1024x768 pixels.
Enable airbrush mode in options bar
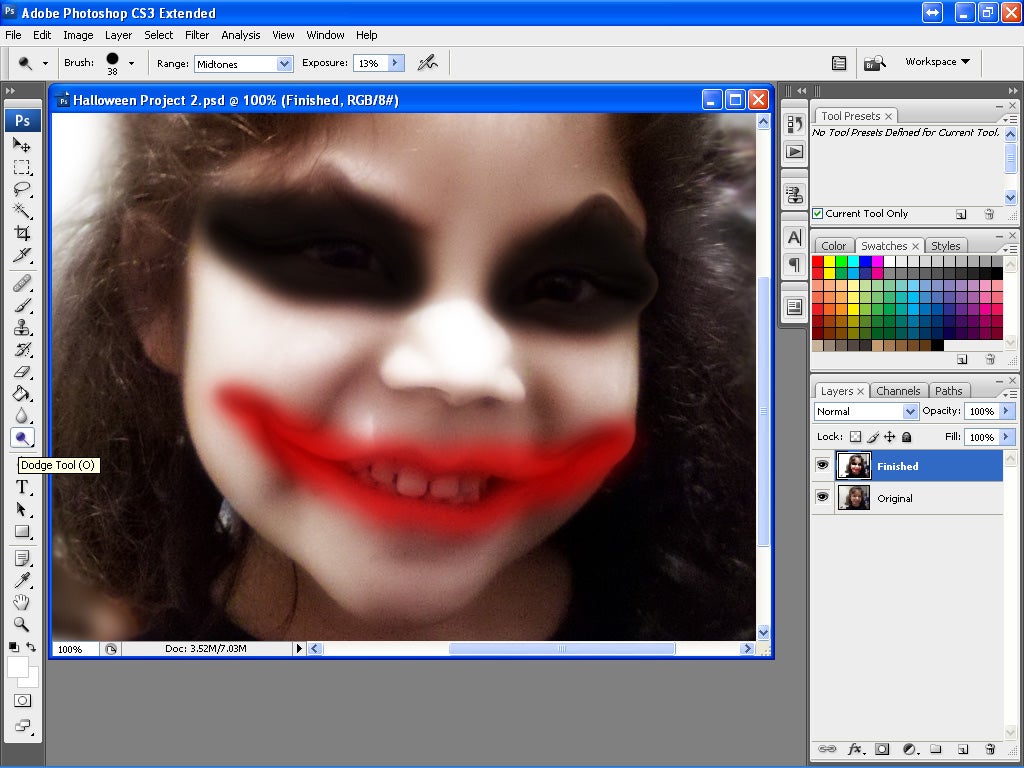tap(428, 63)
